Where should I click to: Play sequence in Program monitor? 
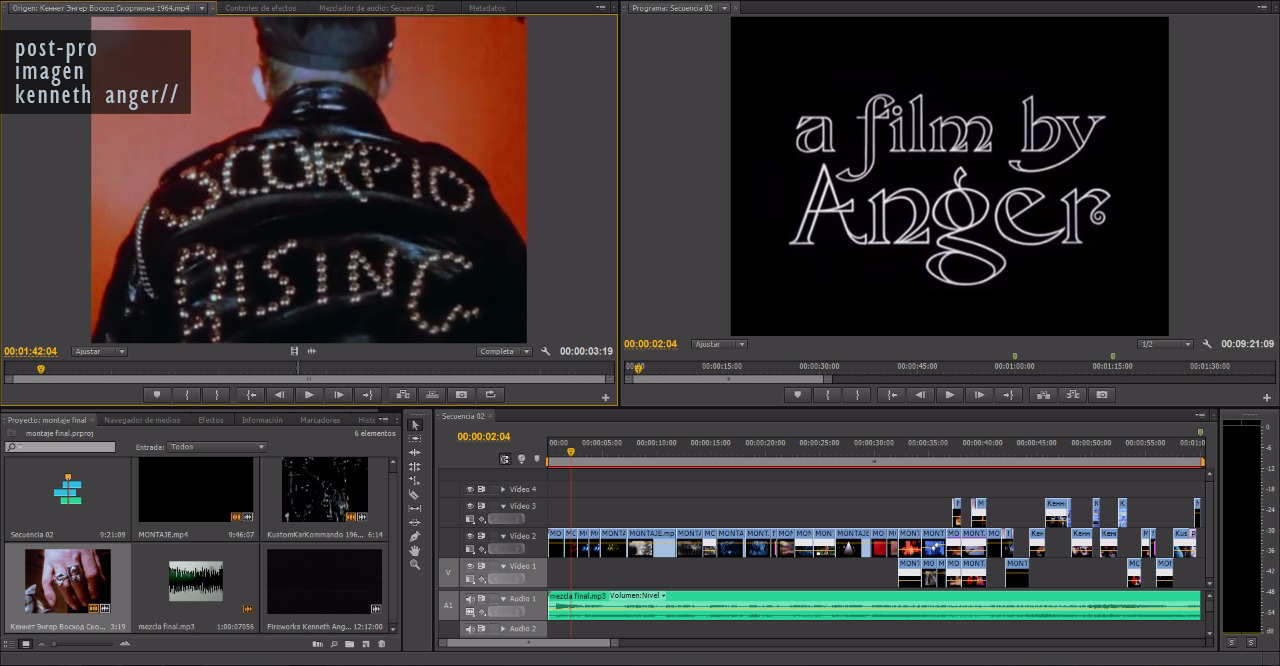point(950,395)
